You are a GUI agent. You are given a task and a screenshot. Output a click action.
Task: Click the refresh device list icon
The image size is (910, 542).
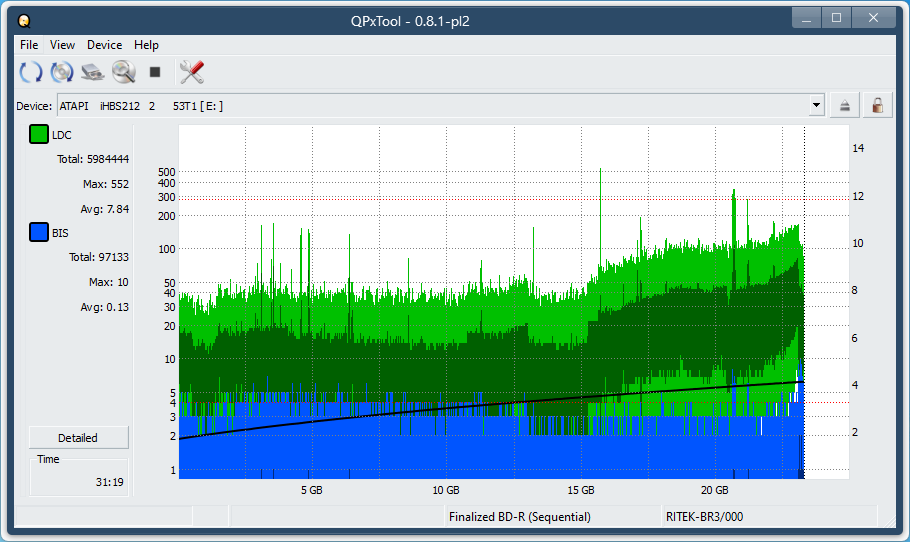click(31, 72)
